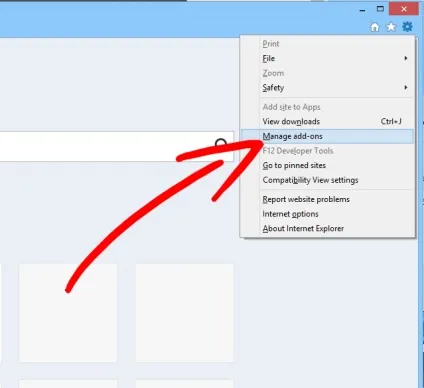Expand the Safety submenu
424x388 pixels.
point(327,88)
